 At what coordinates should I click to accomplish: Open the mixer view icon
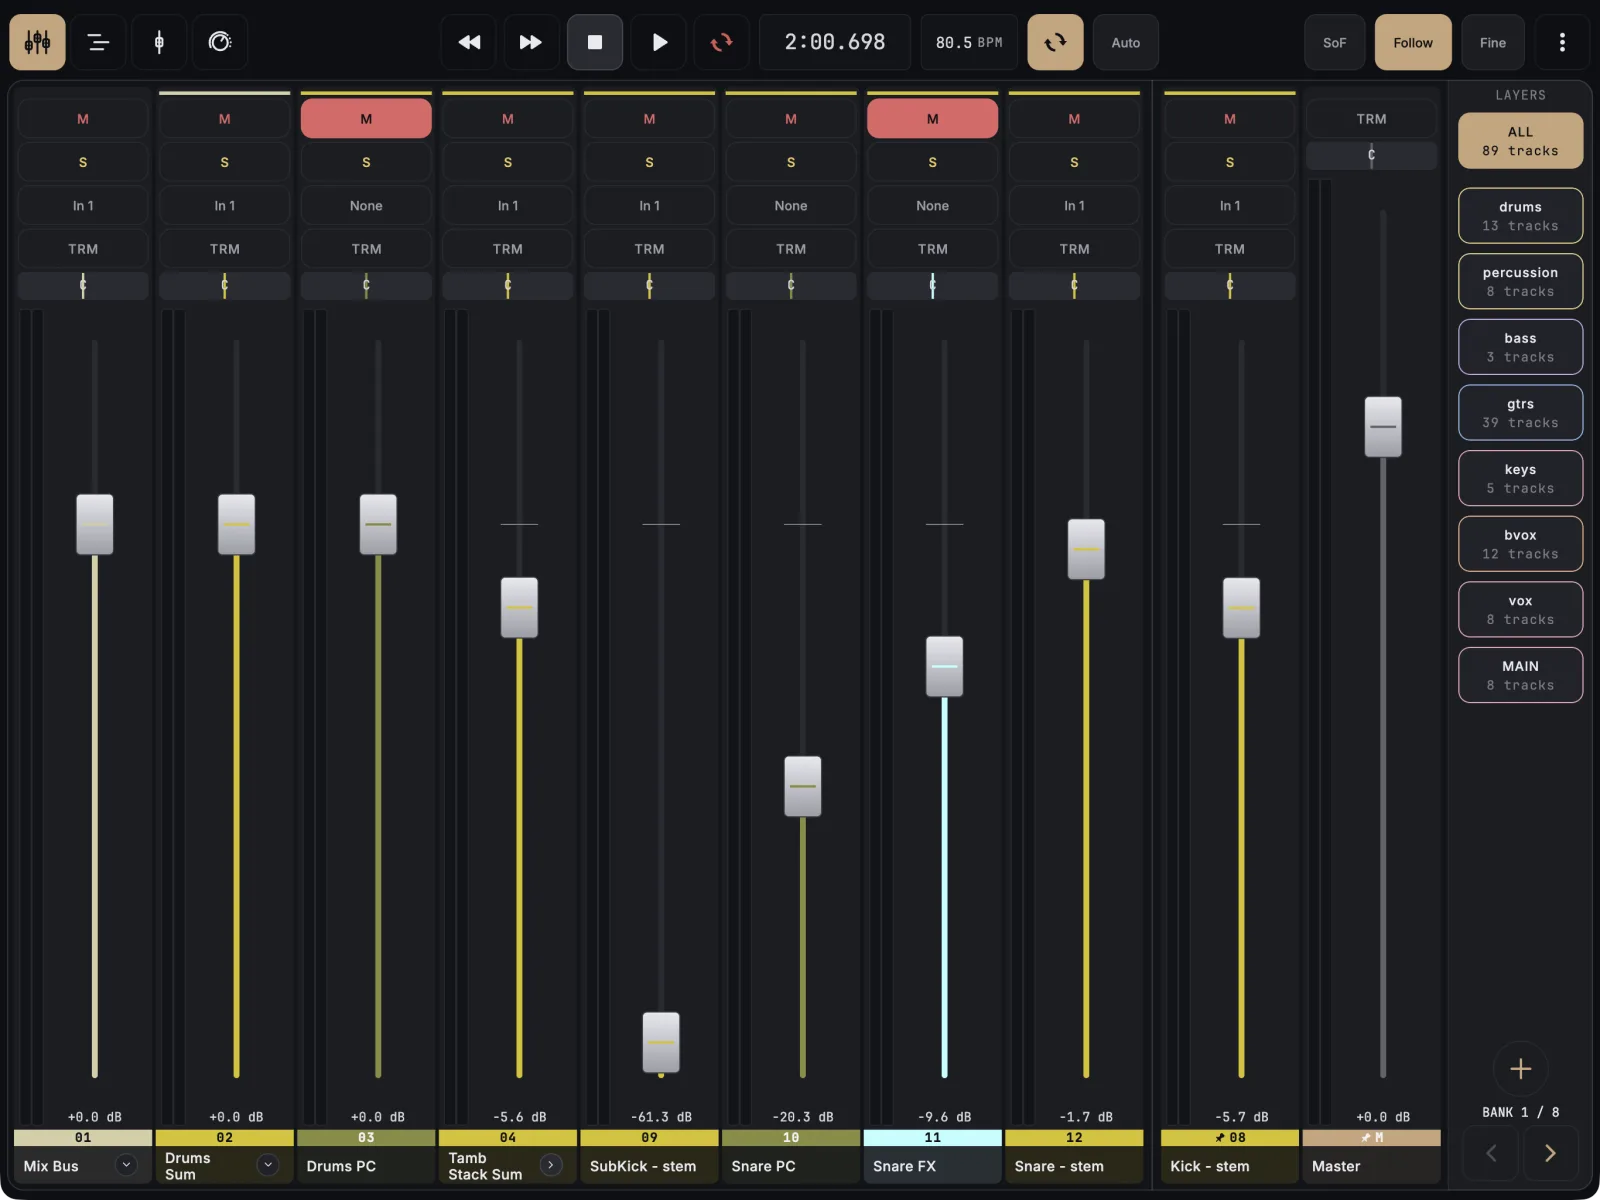(38, 42)
